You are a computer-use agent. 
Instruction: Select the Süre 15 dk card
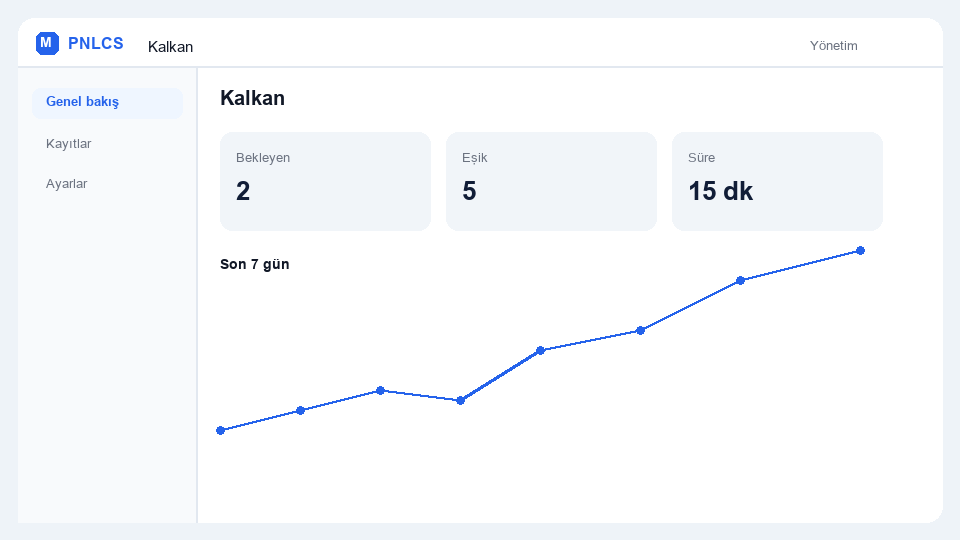click(777, 181)
